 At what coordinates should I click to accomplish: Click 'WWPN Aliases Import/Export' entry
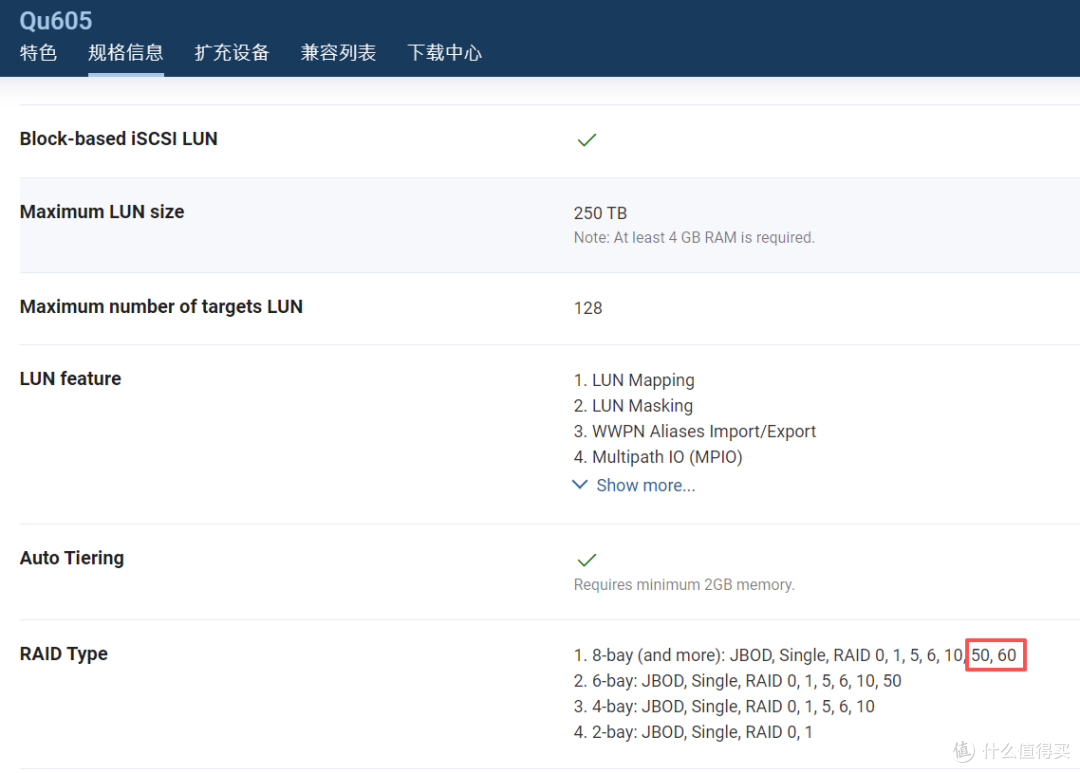pyautogui.click(x=695, y=431)
